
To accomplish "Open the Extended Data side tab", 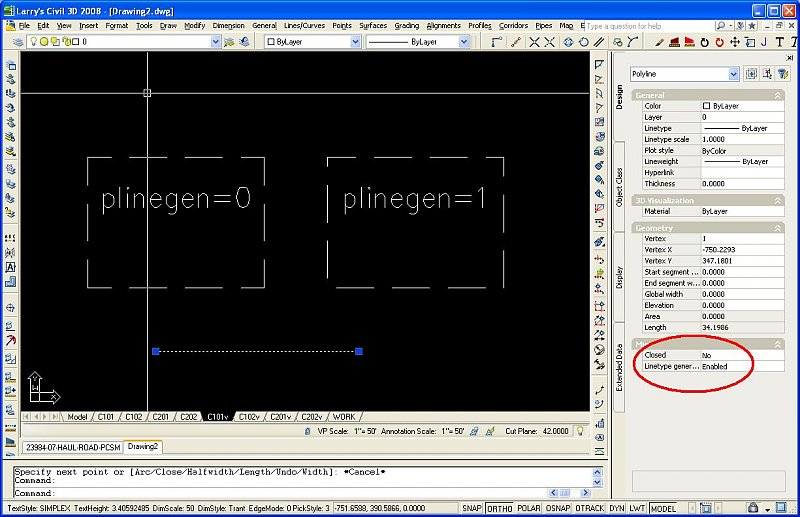I will pos(619,367).
